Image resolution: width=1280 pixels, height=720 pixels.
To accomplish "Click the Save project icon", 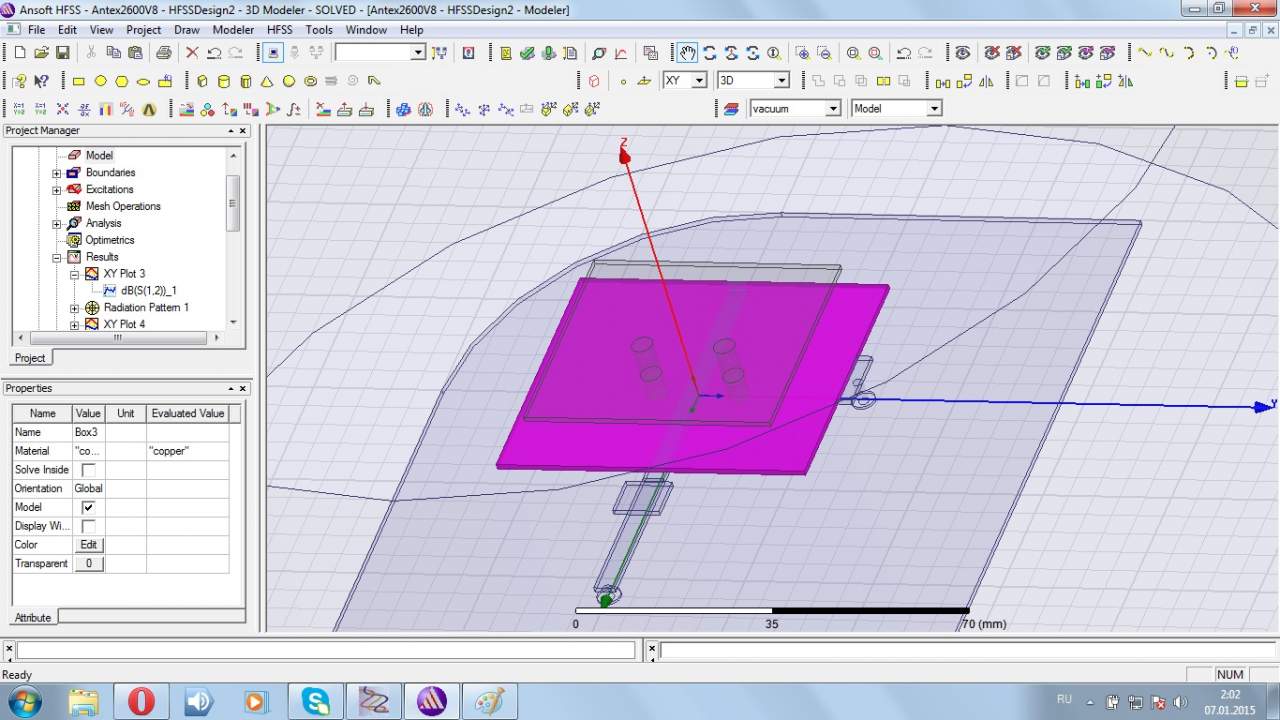I will [62, 53].
